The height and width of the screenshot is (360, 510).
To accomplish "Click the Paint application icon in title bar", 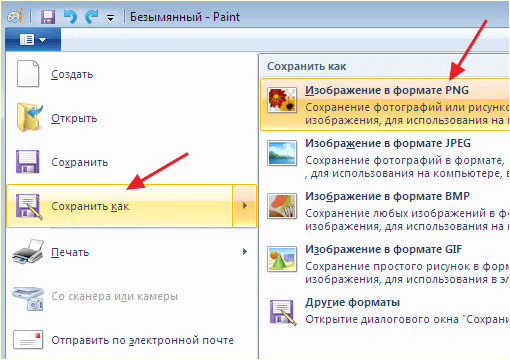I will (15, 17).
